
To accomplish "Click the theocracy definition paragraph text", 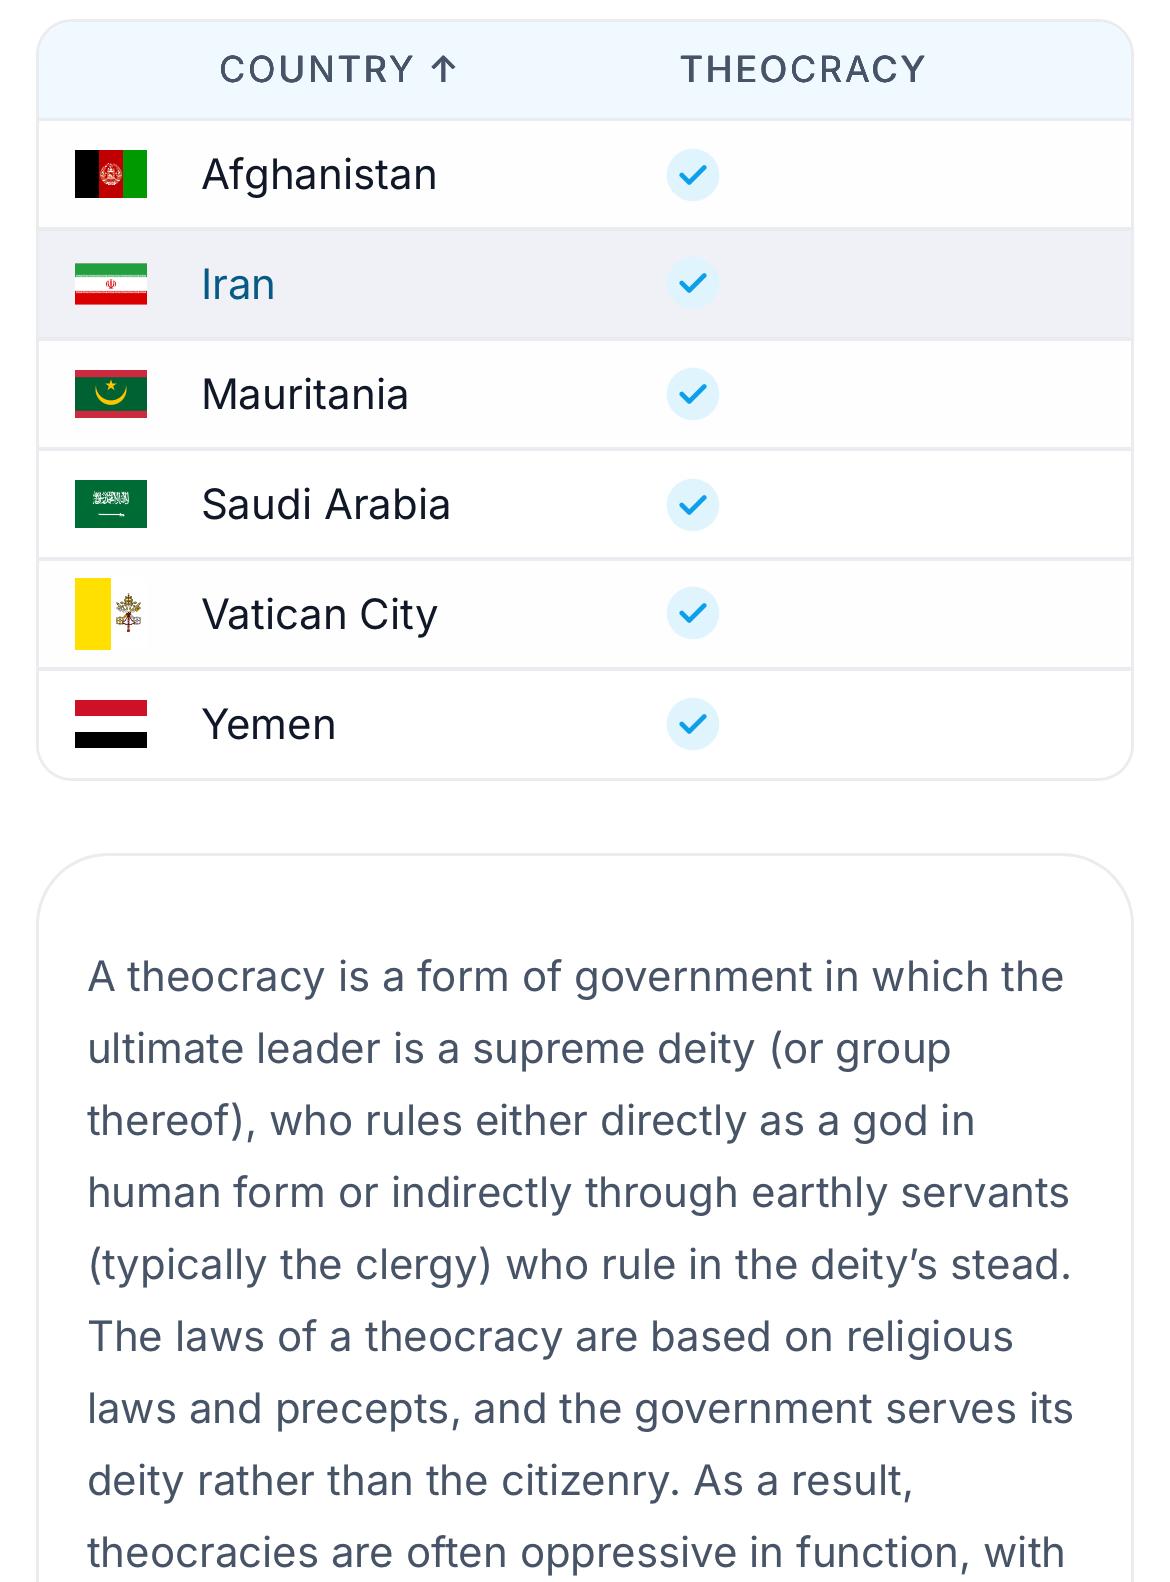I will [x=580, y=1264].
